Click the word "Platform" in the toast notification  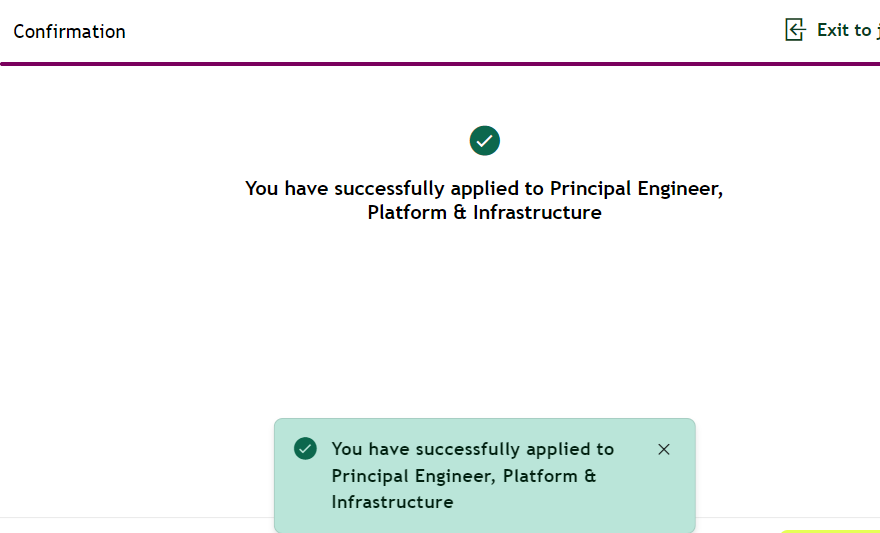(540, 476)
